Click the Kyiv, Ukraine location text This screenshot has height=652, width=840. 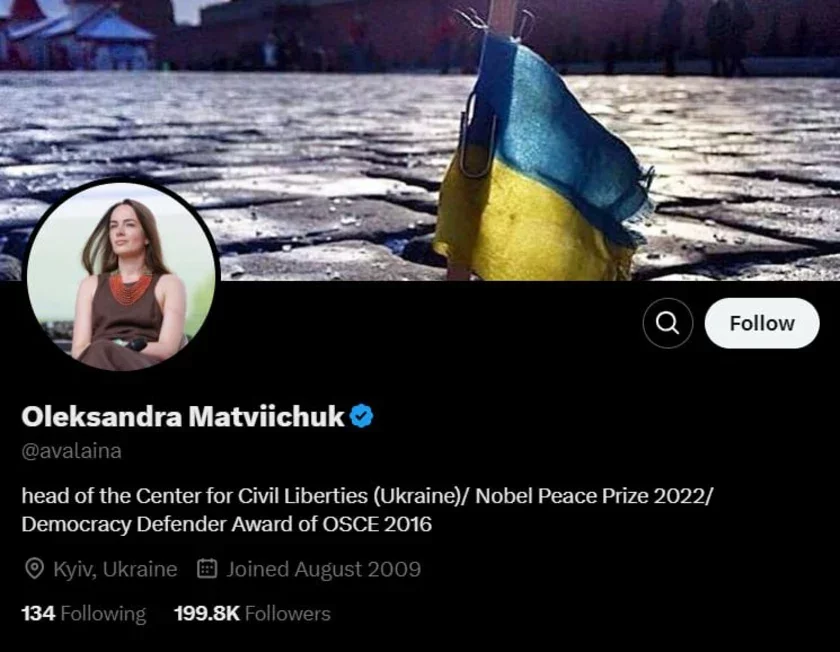(115, 569)
